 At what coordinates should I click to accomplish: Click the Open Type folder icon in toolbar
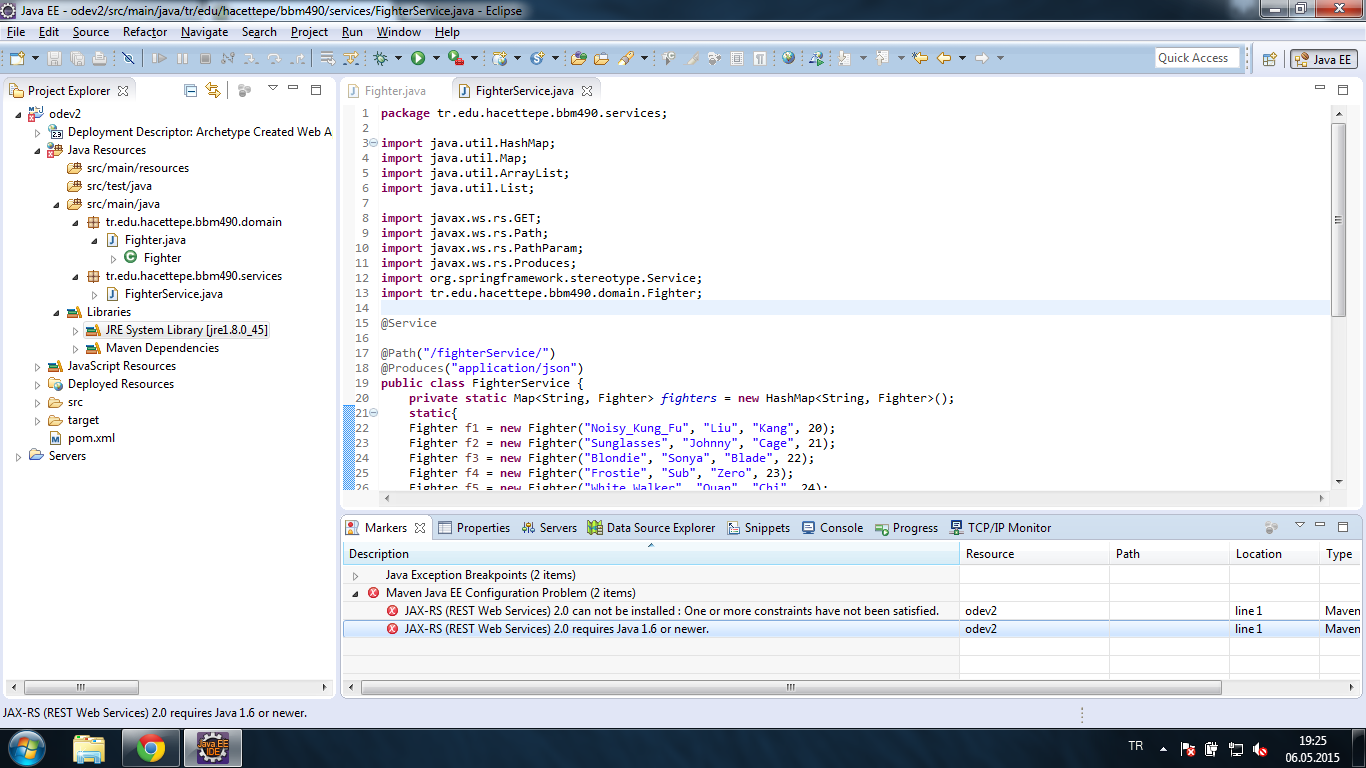click(578, 58)
